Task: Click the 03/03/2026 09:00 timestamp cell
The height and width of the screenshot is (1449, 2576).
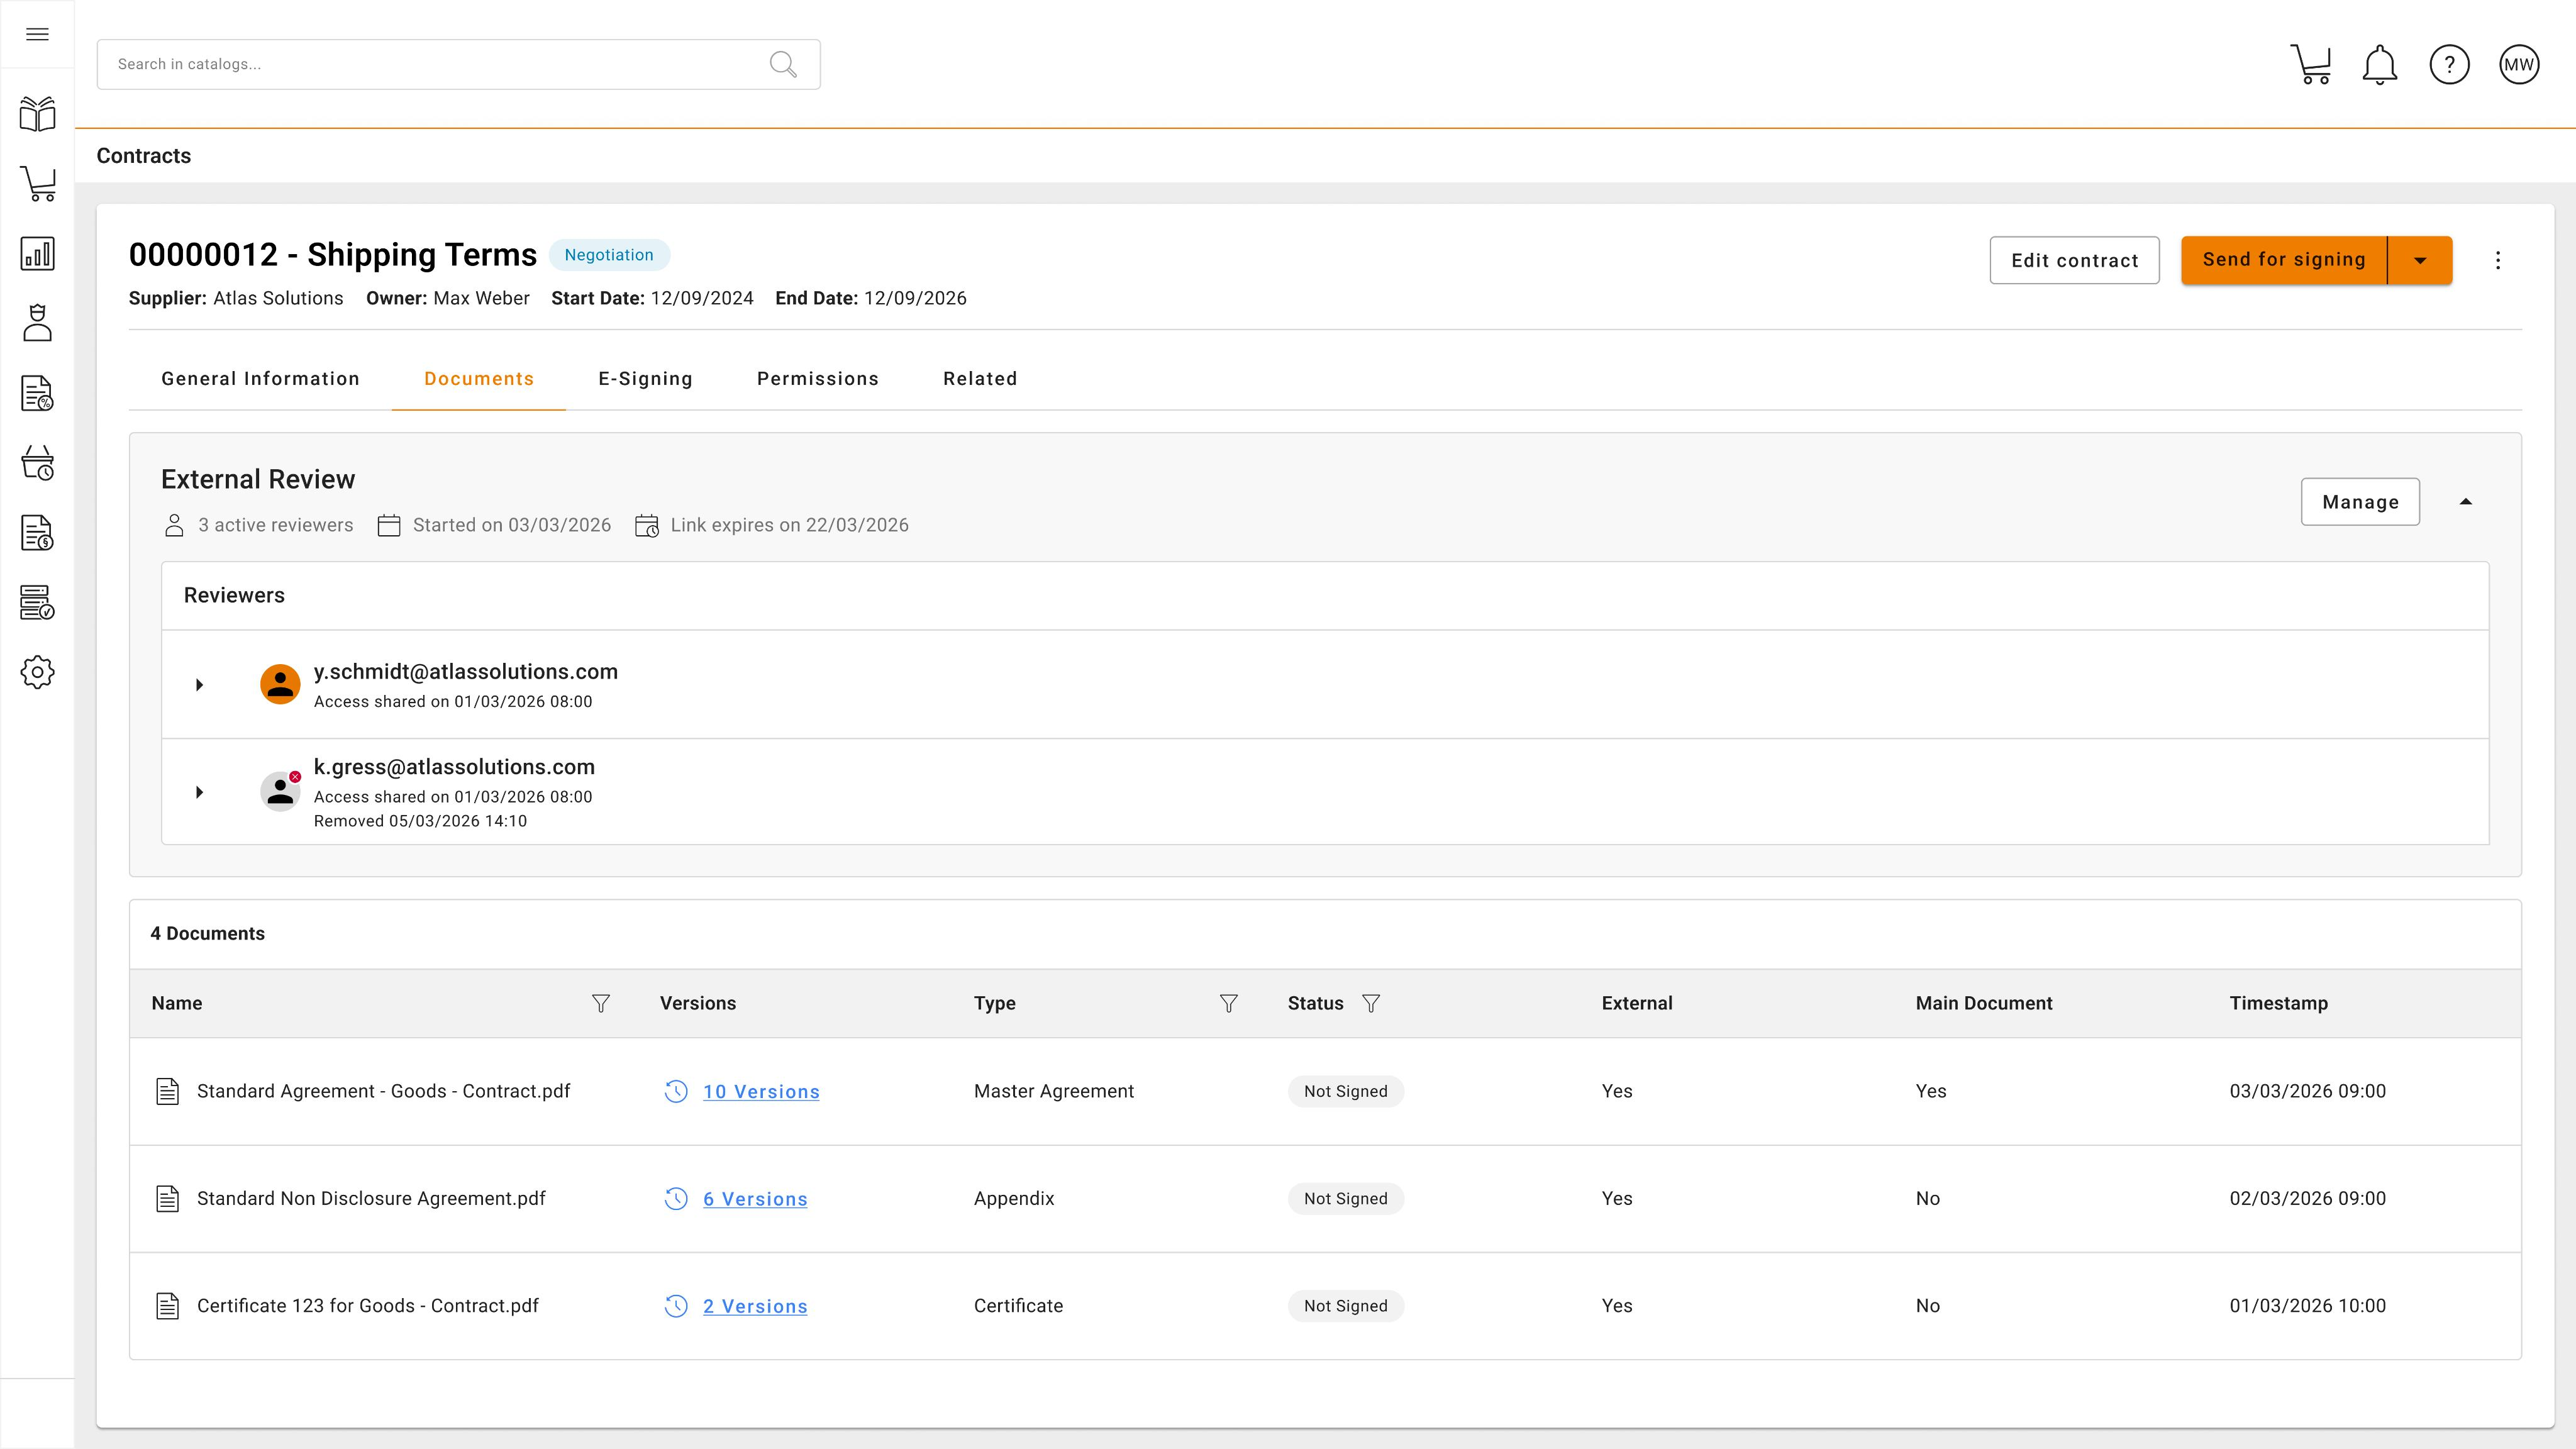Action: [x=2307, y=1091]
